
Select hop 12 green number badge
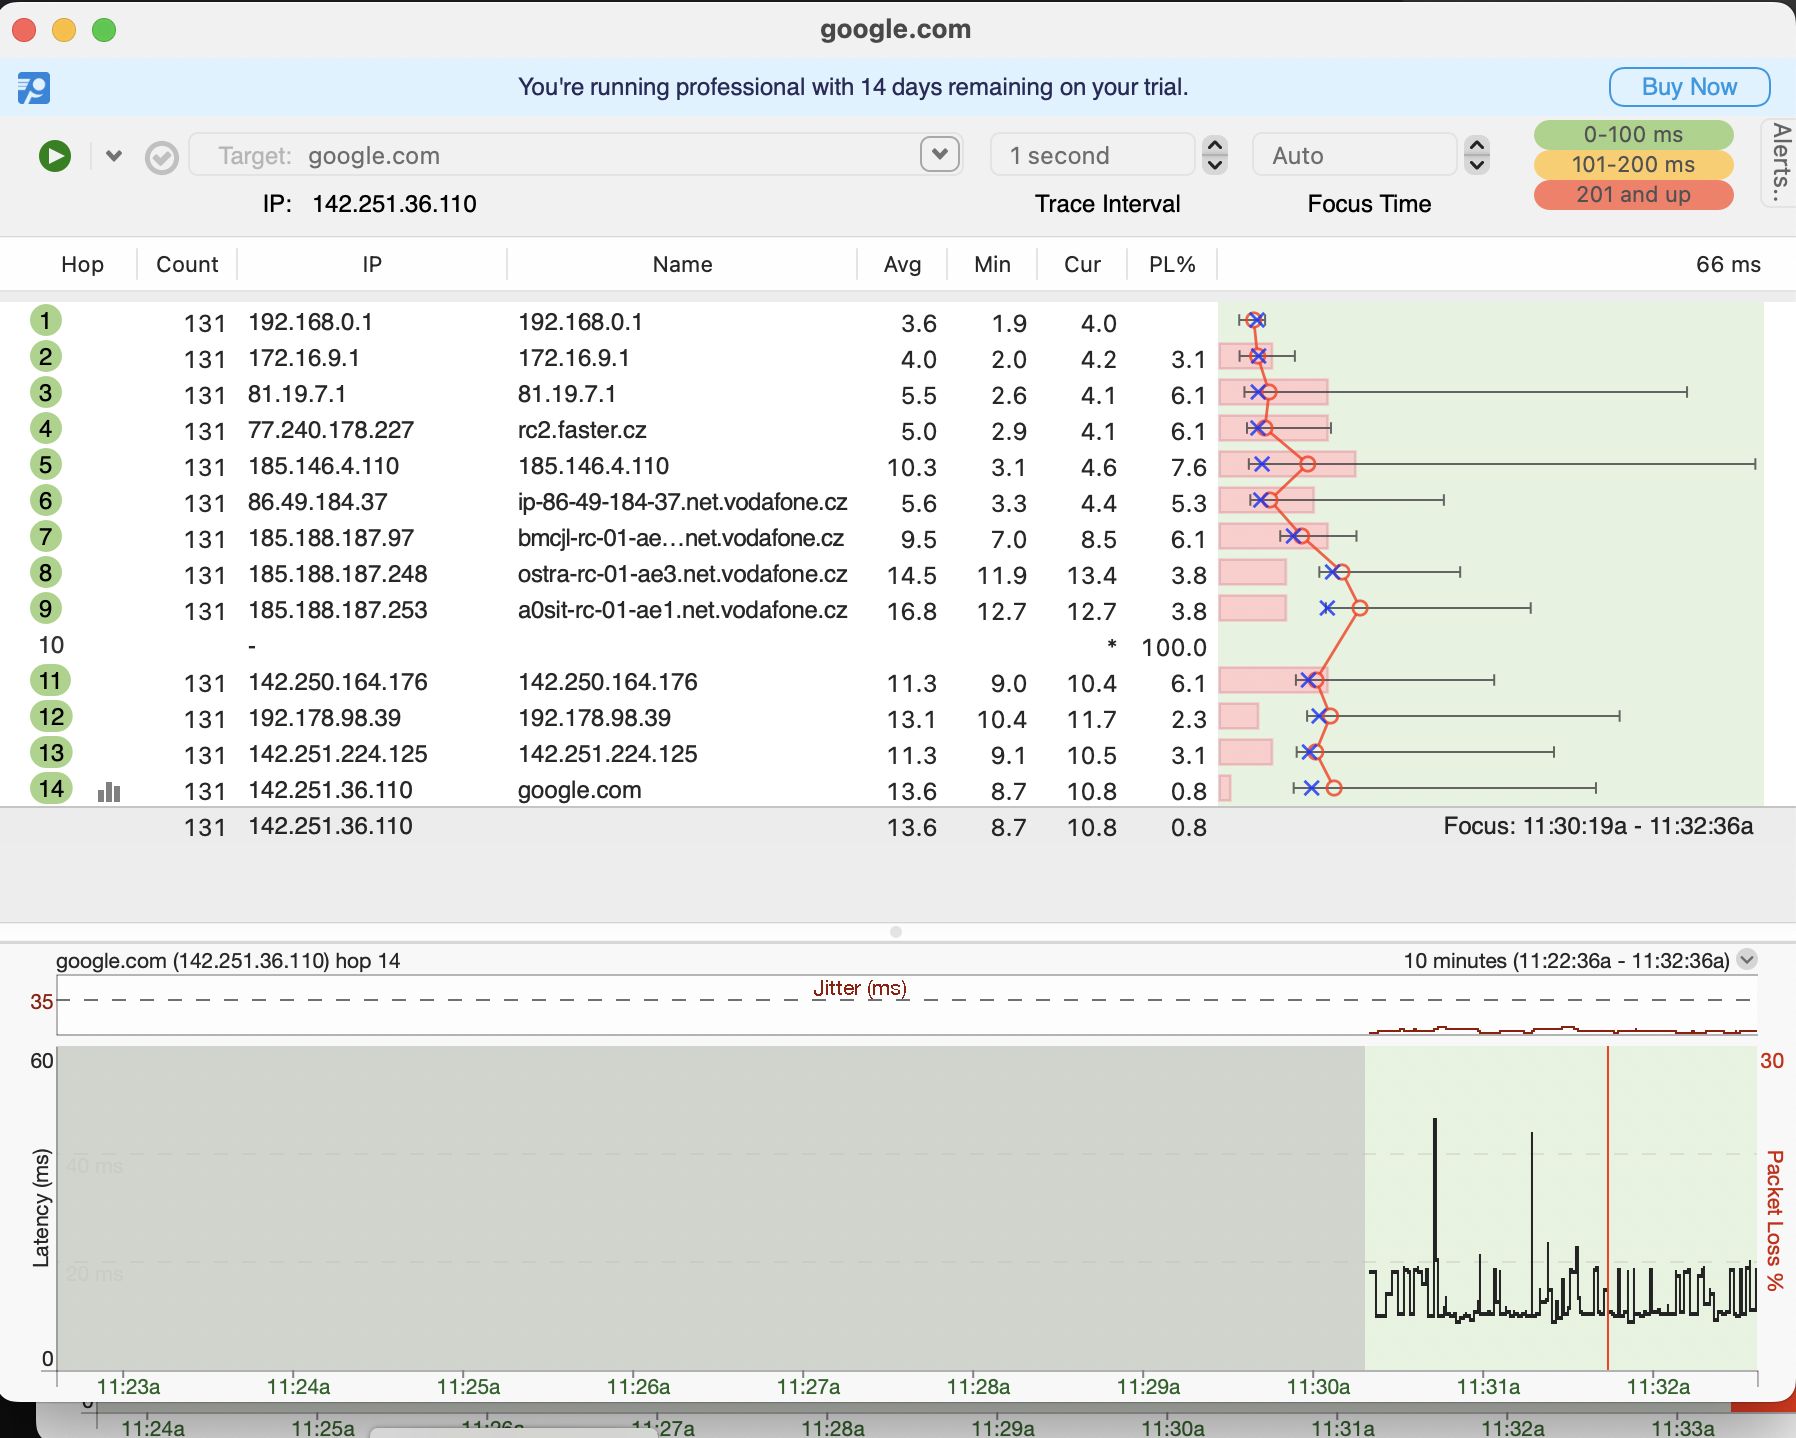50,717
